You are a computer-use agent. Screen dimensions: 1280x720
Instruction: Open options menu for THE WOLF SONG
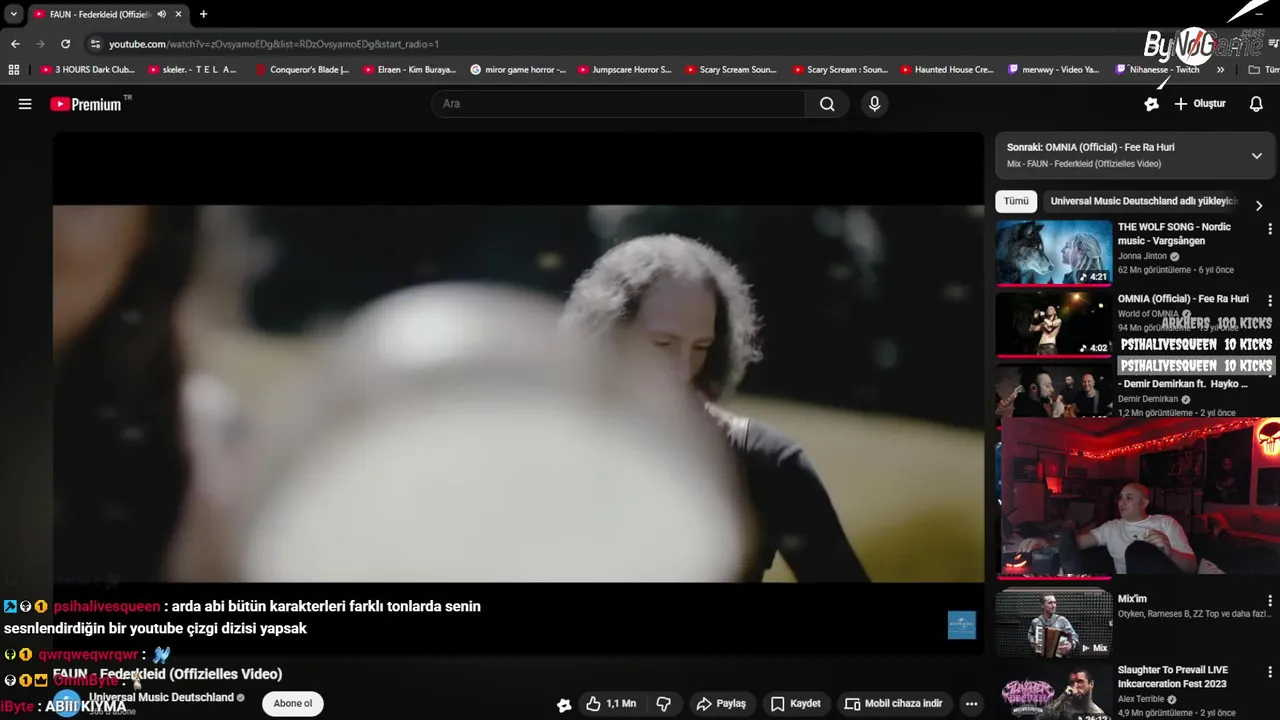(x=1270, y=229)
